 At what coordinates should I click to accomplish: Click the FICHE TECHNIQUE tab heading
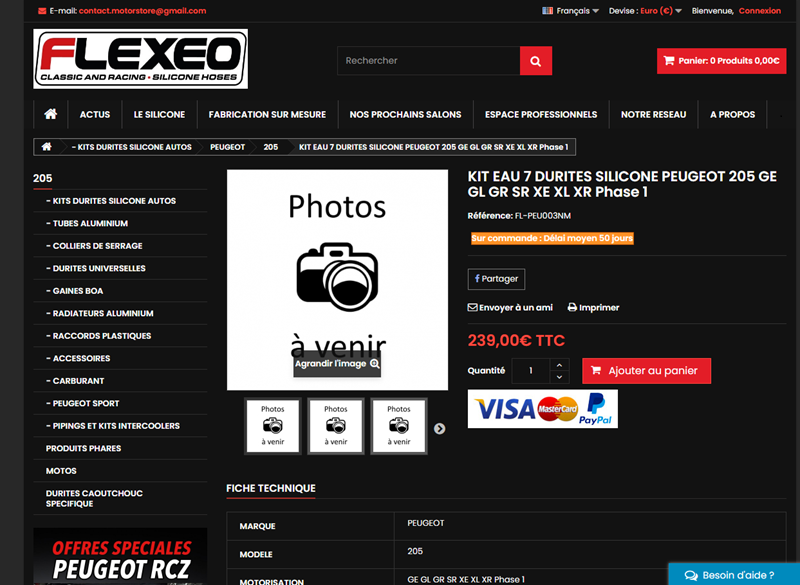(271, 488)
